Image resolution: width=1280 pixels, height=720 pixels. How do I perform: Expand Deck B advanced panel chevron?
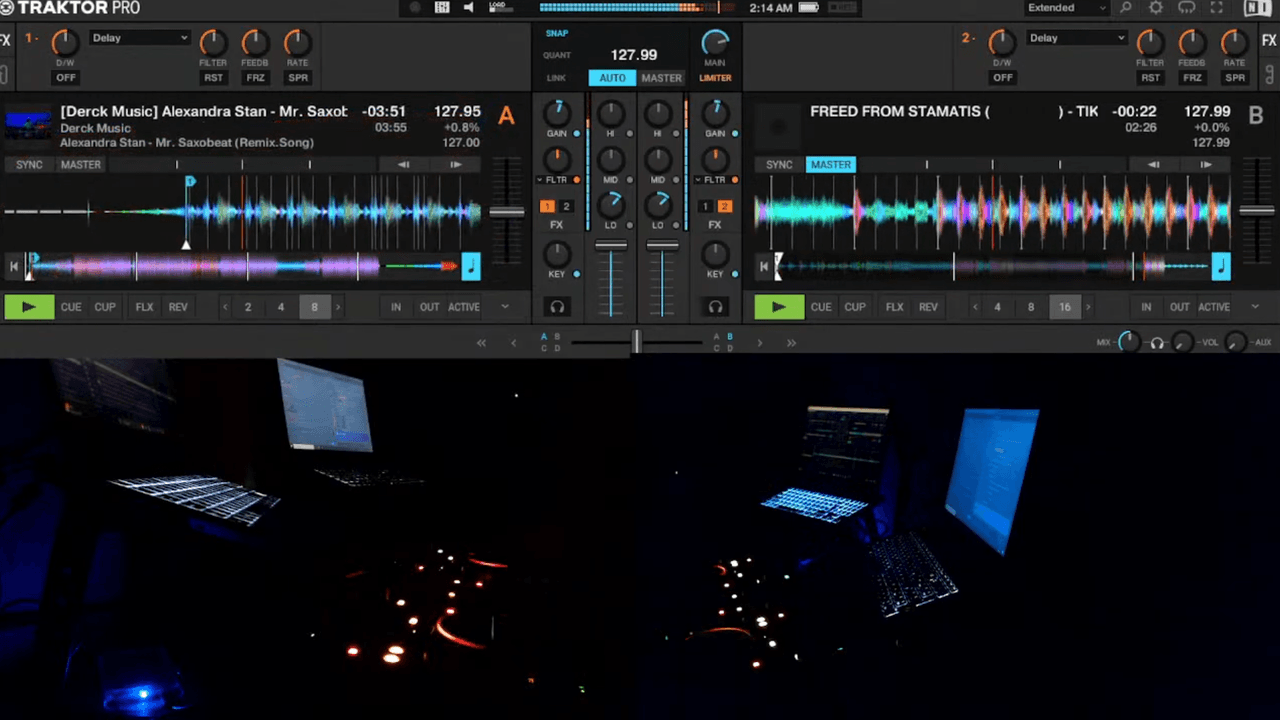pos(1254,307)
